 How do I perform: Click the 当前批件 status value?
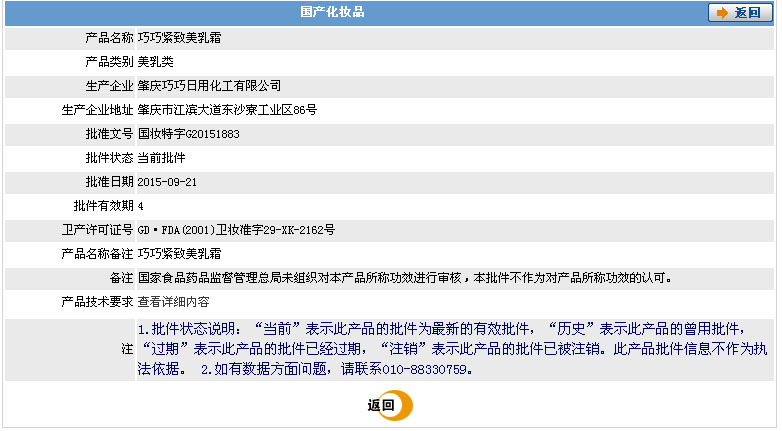coord(161,157)
